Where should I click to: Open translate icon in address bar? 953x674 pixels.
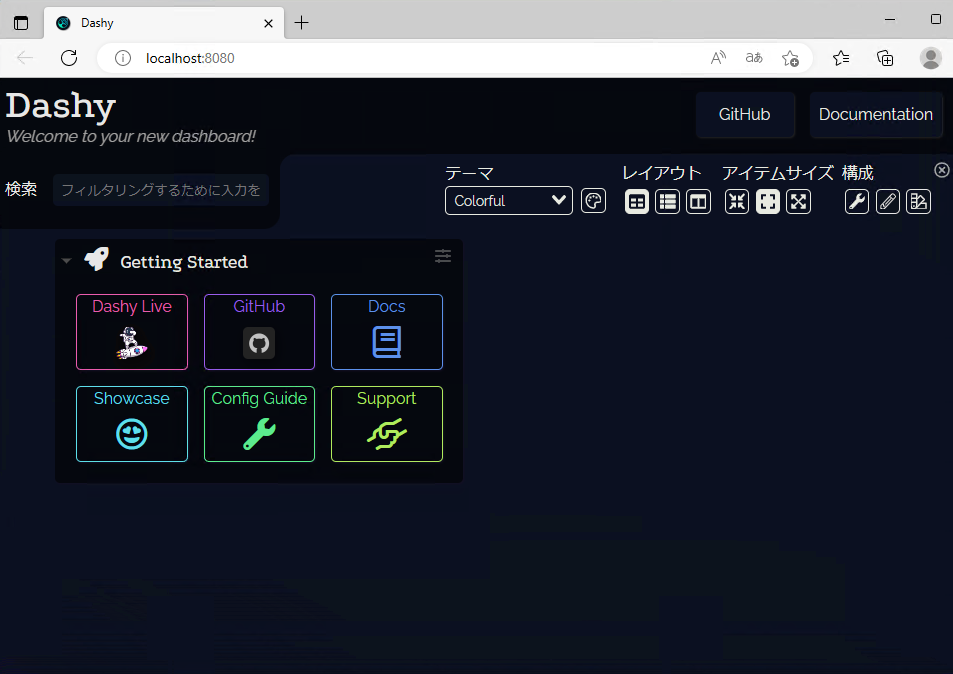[x=754, y=58]
